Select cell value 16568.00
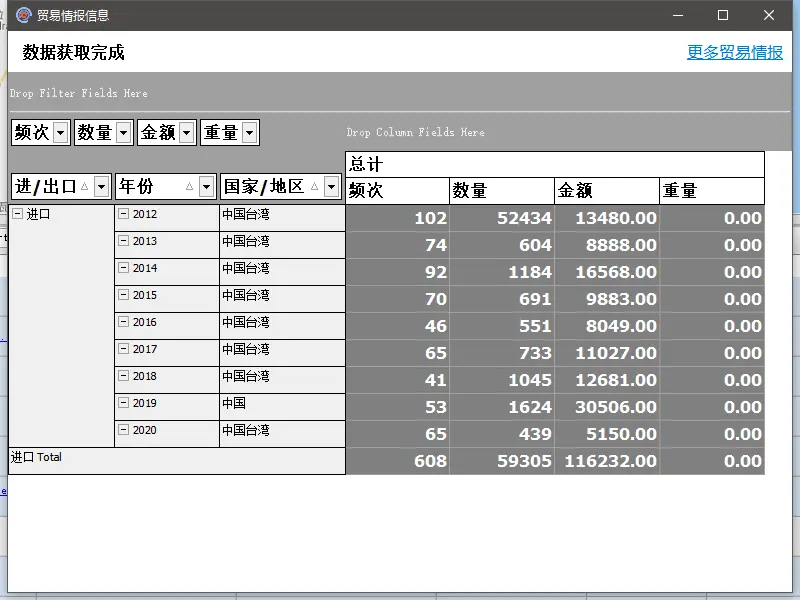The image size is (800, 600). click(607, 272)
